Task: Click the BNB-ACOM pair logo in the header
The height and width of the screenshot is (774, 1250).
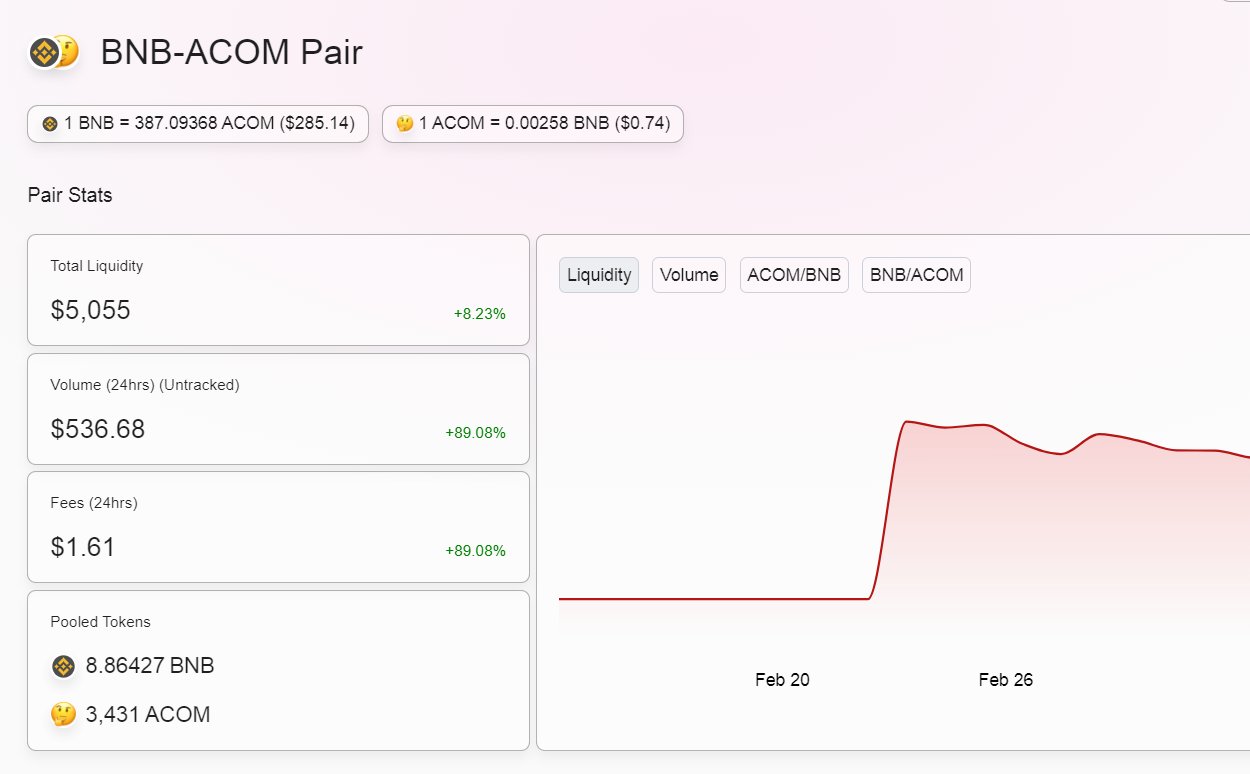Action: pos(54,52)
